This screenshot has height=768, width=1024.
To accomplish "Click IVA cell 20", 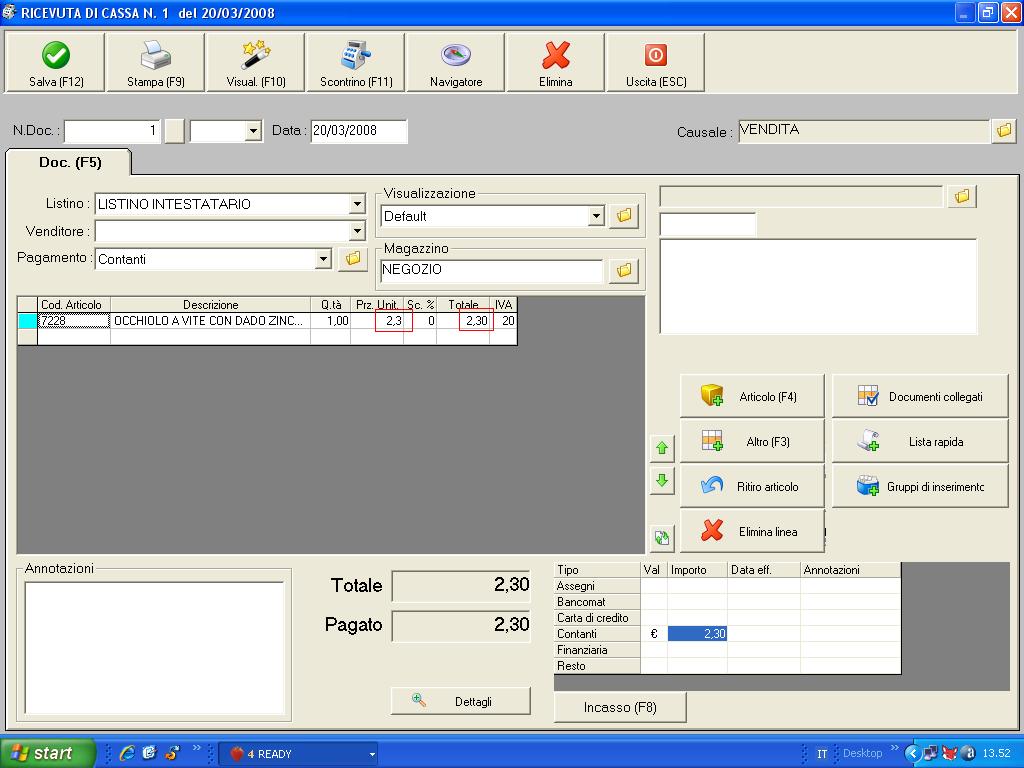I will pos(504,321).
